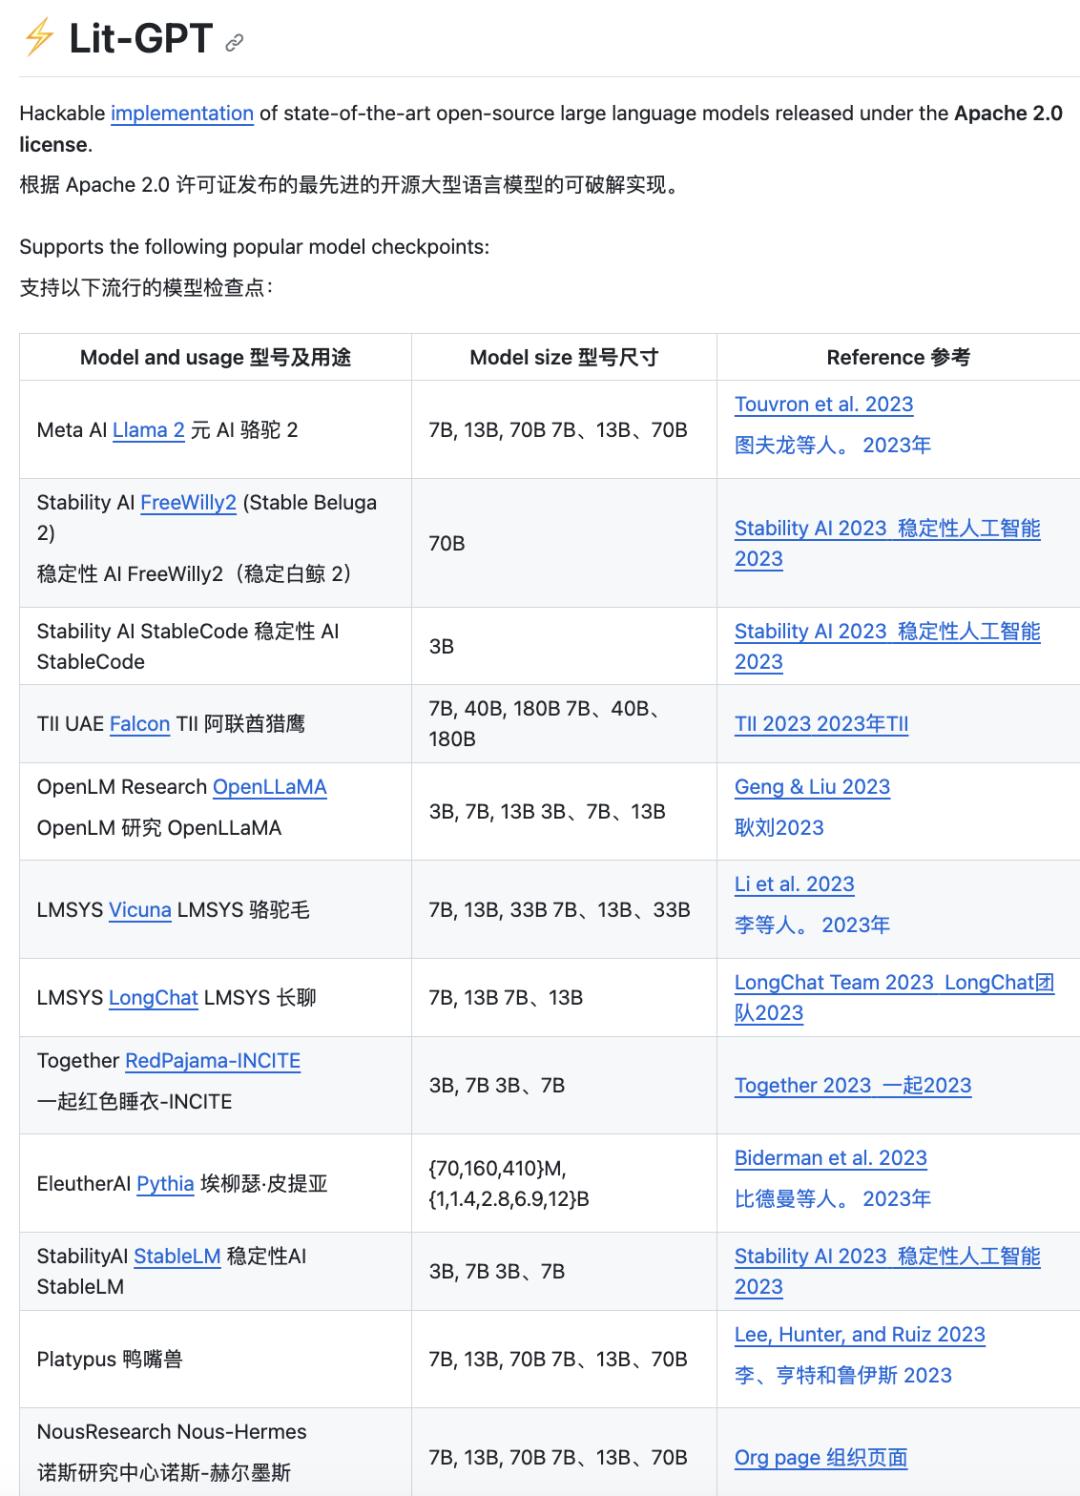Follow the LongChat model link

point(153,998)
